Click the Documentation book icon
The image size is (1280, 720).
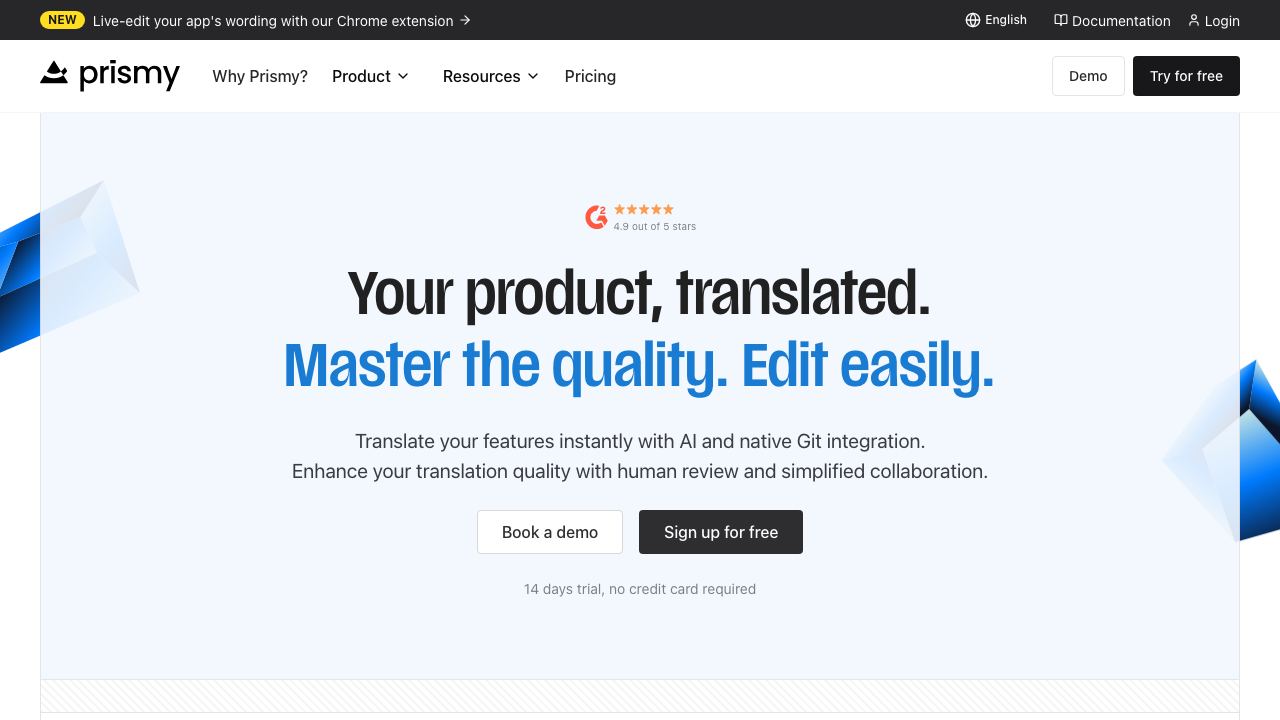pos(1061,20)
